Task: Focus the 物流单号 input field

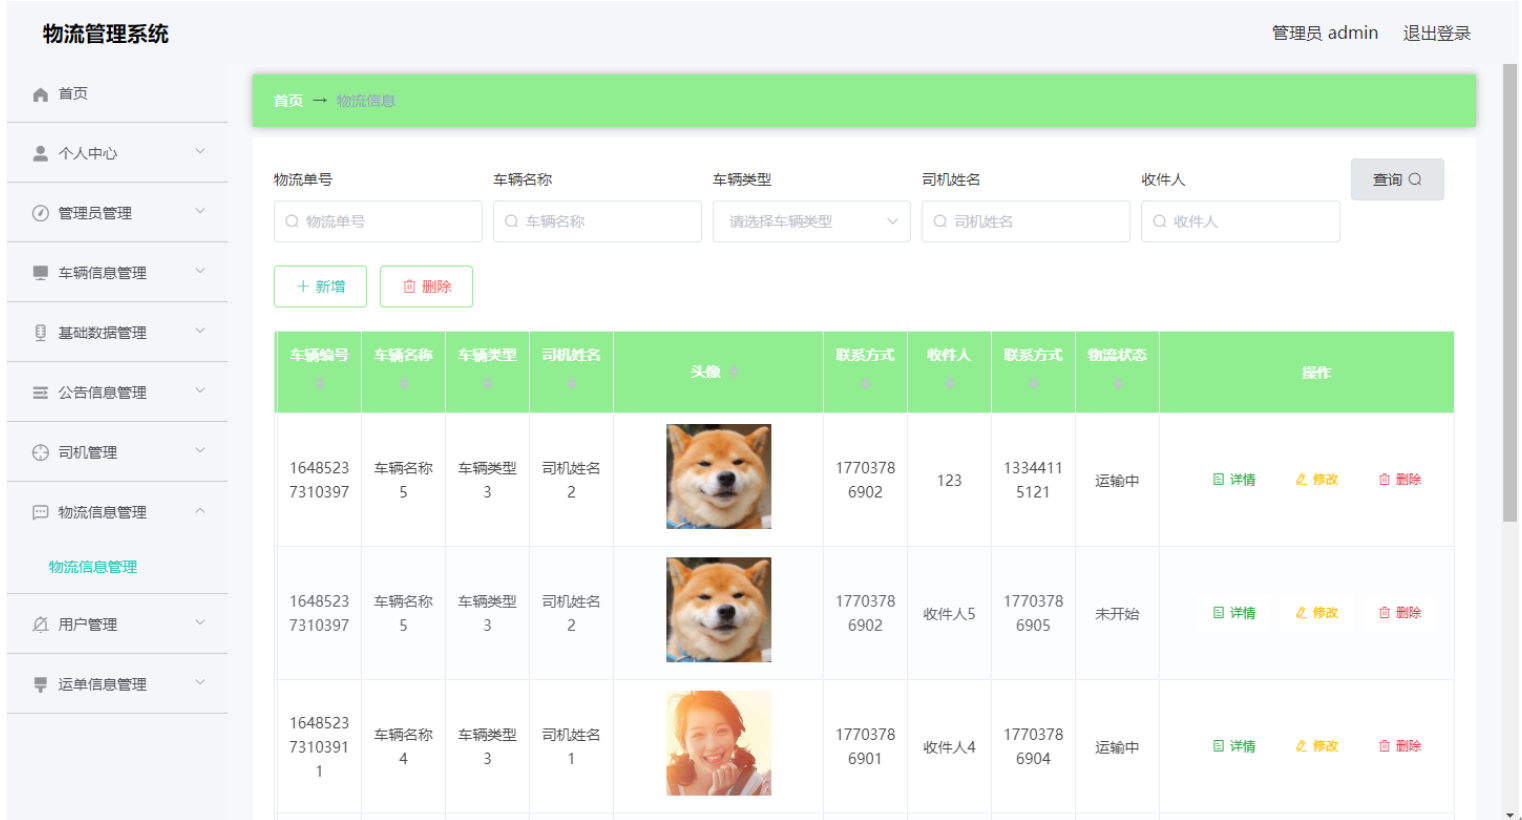Action: pyautogui.click(x=378, y=222)
